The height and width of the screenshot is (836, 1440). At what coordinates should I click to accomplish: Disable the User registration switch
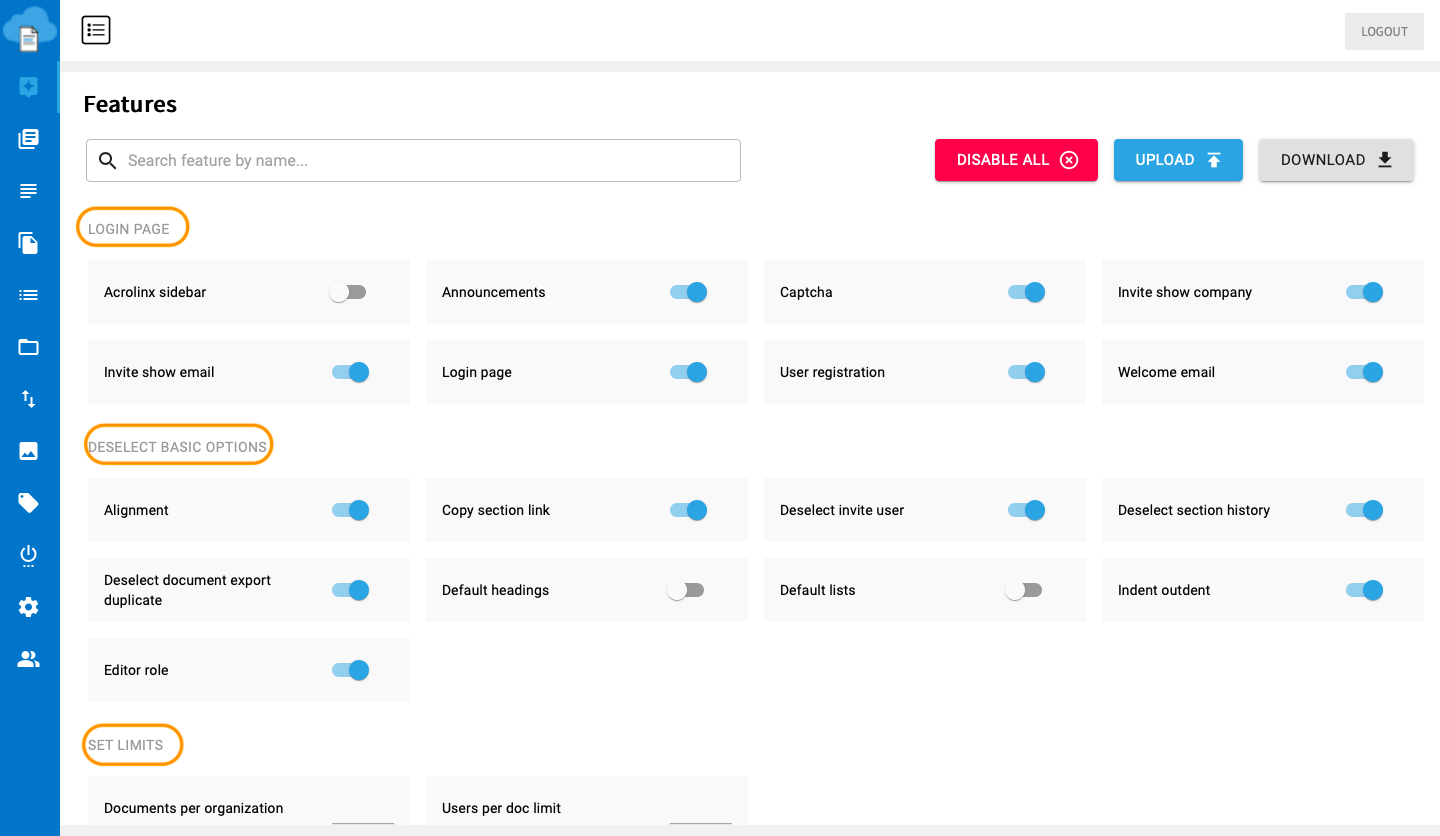click(x=1026, y=372)
